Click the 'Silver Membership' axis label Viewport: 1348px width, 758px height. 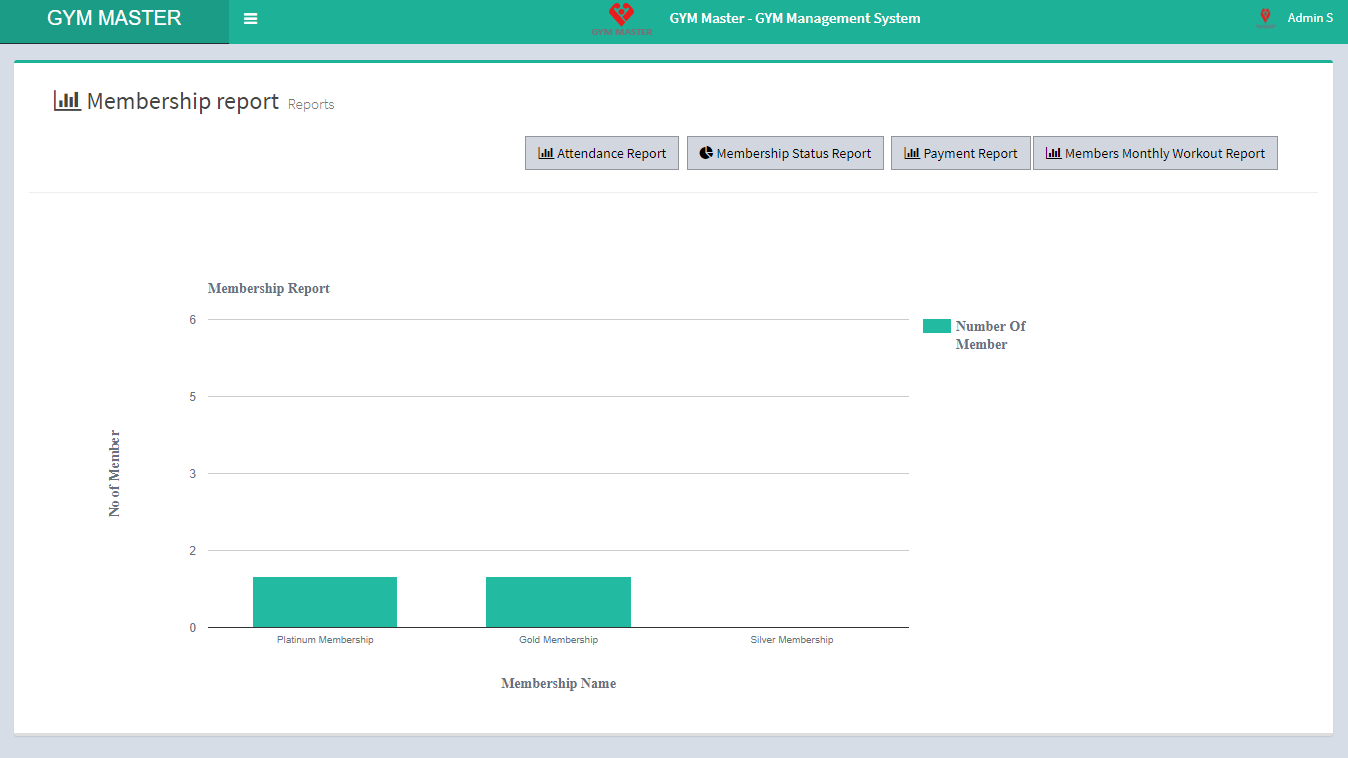coord(791,640)
